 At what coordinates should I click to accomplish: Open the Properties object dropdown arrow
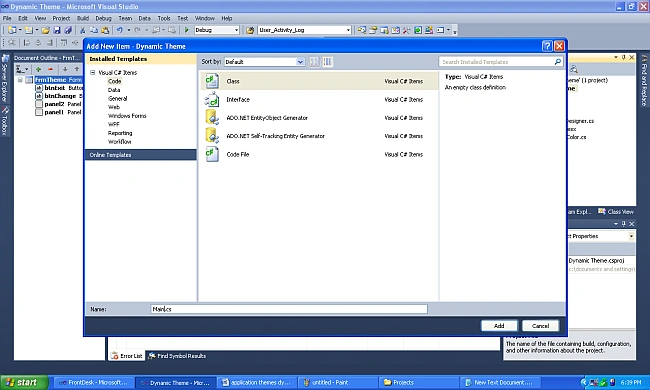631,236
